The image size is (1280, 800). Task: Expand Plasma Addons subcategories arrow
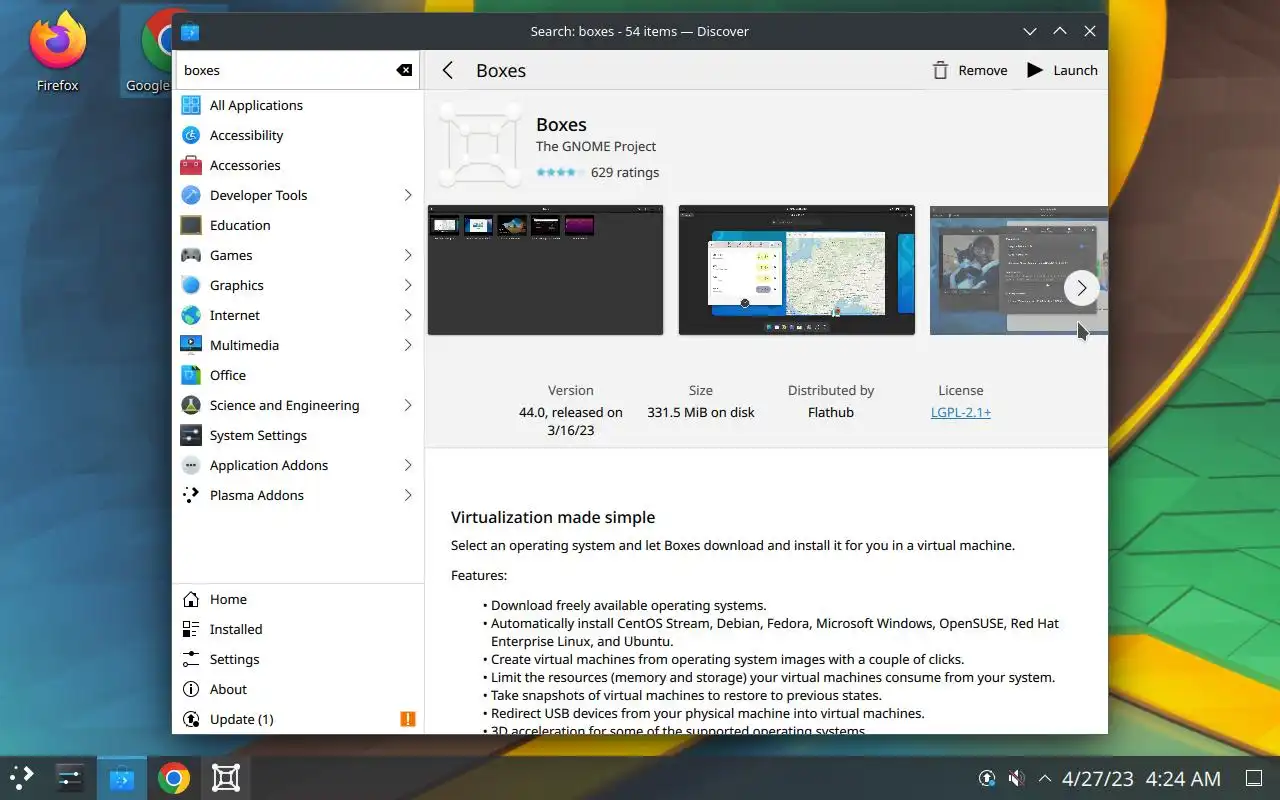pyautogui.click(x=408, y=495)
